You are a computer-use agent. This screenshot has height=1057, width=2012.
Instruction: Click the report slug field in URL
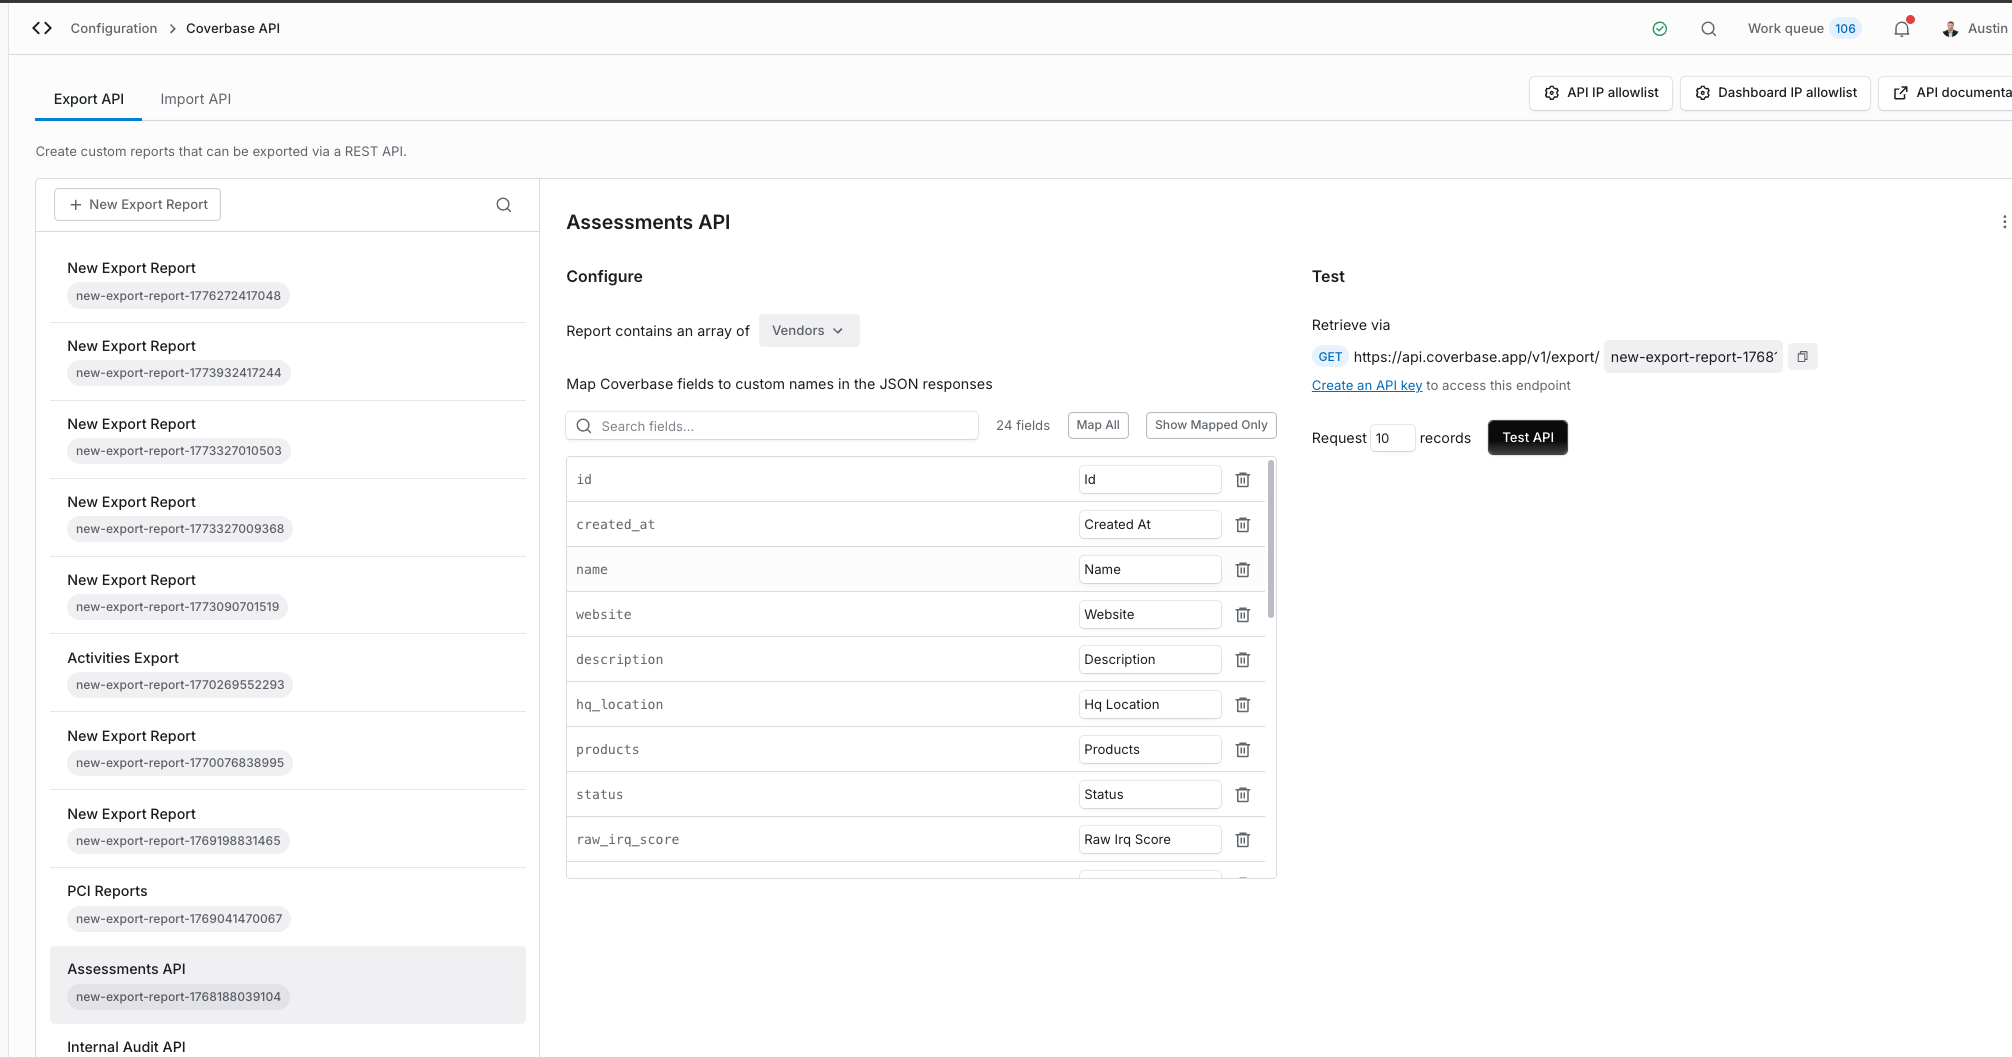[x=1693, y=357]
